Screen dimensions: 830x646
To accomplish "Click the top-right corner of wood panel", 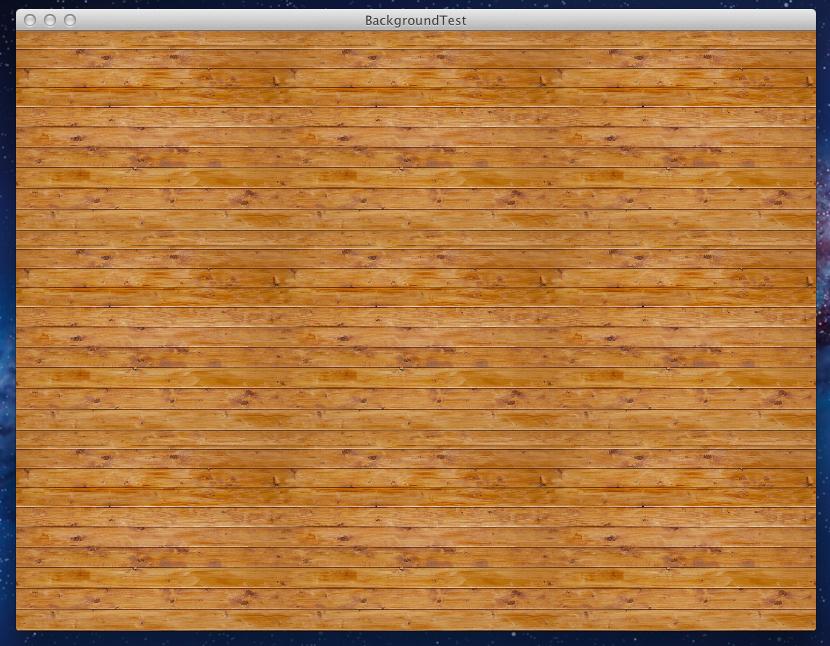I will 812,34.
